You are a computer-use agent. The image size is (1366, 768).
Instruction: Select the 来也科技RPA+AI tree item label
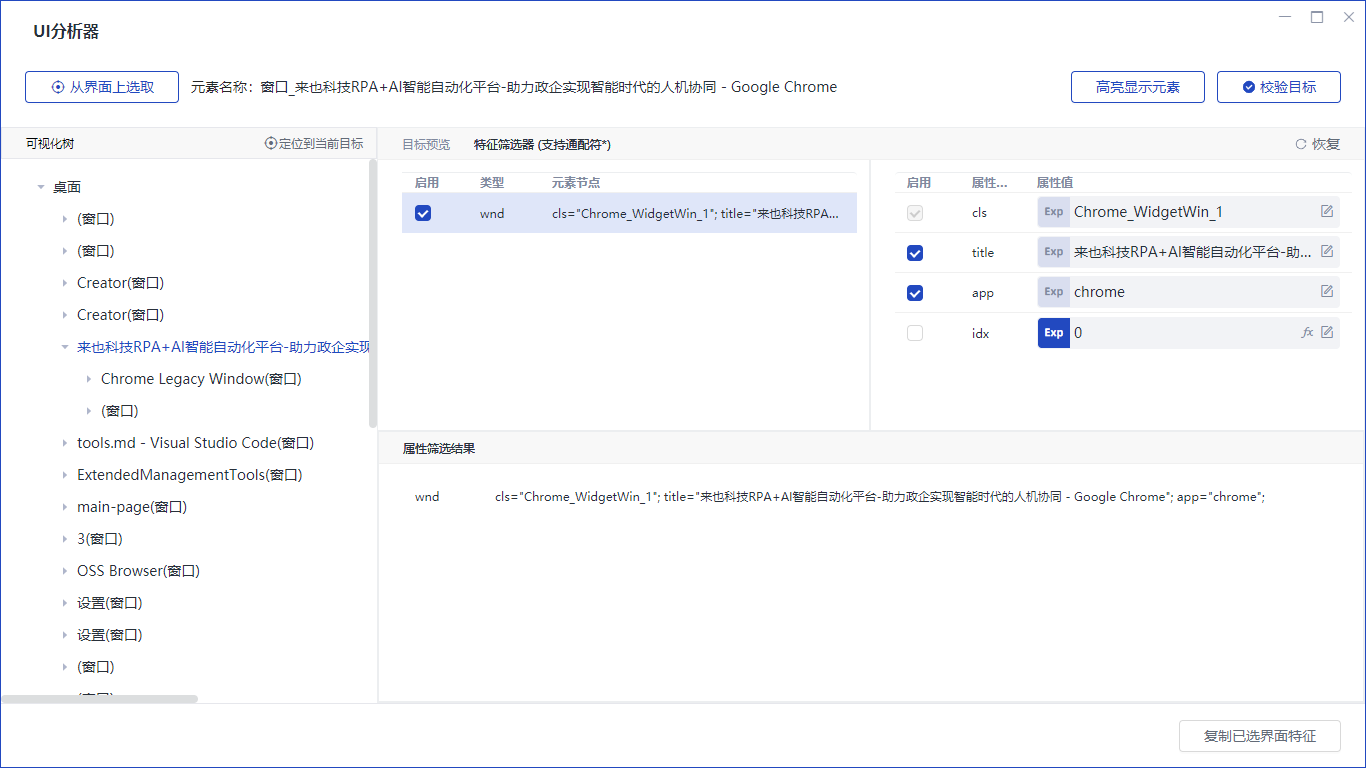(x=223, y=347)
